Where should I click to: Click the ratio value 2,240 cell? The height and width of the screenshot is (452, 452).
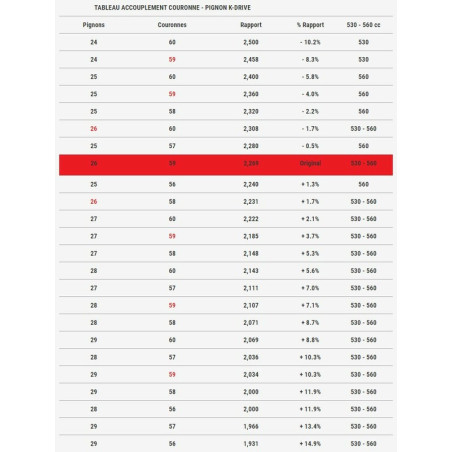[251, 184]
